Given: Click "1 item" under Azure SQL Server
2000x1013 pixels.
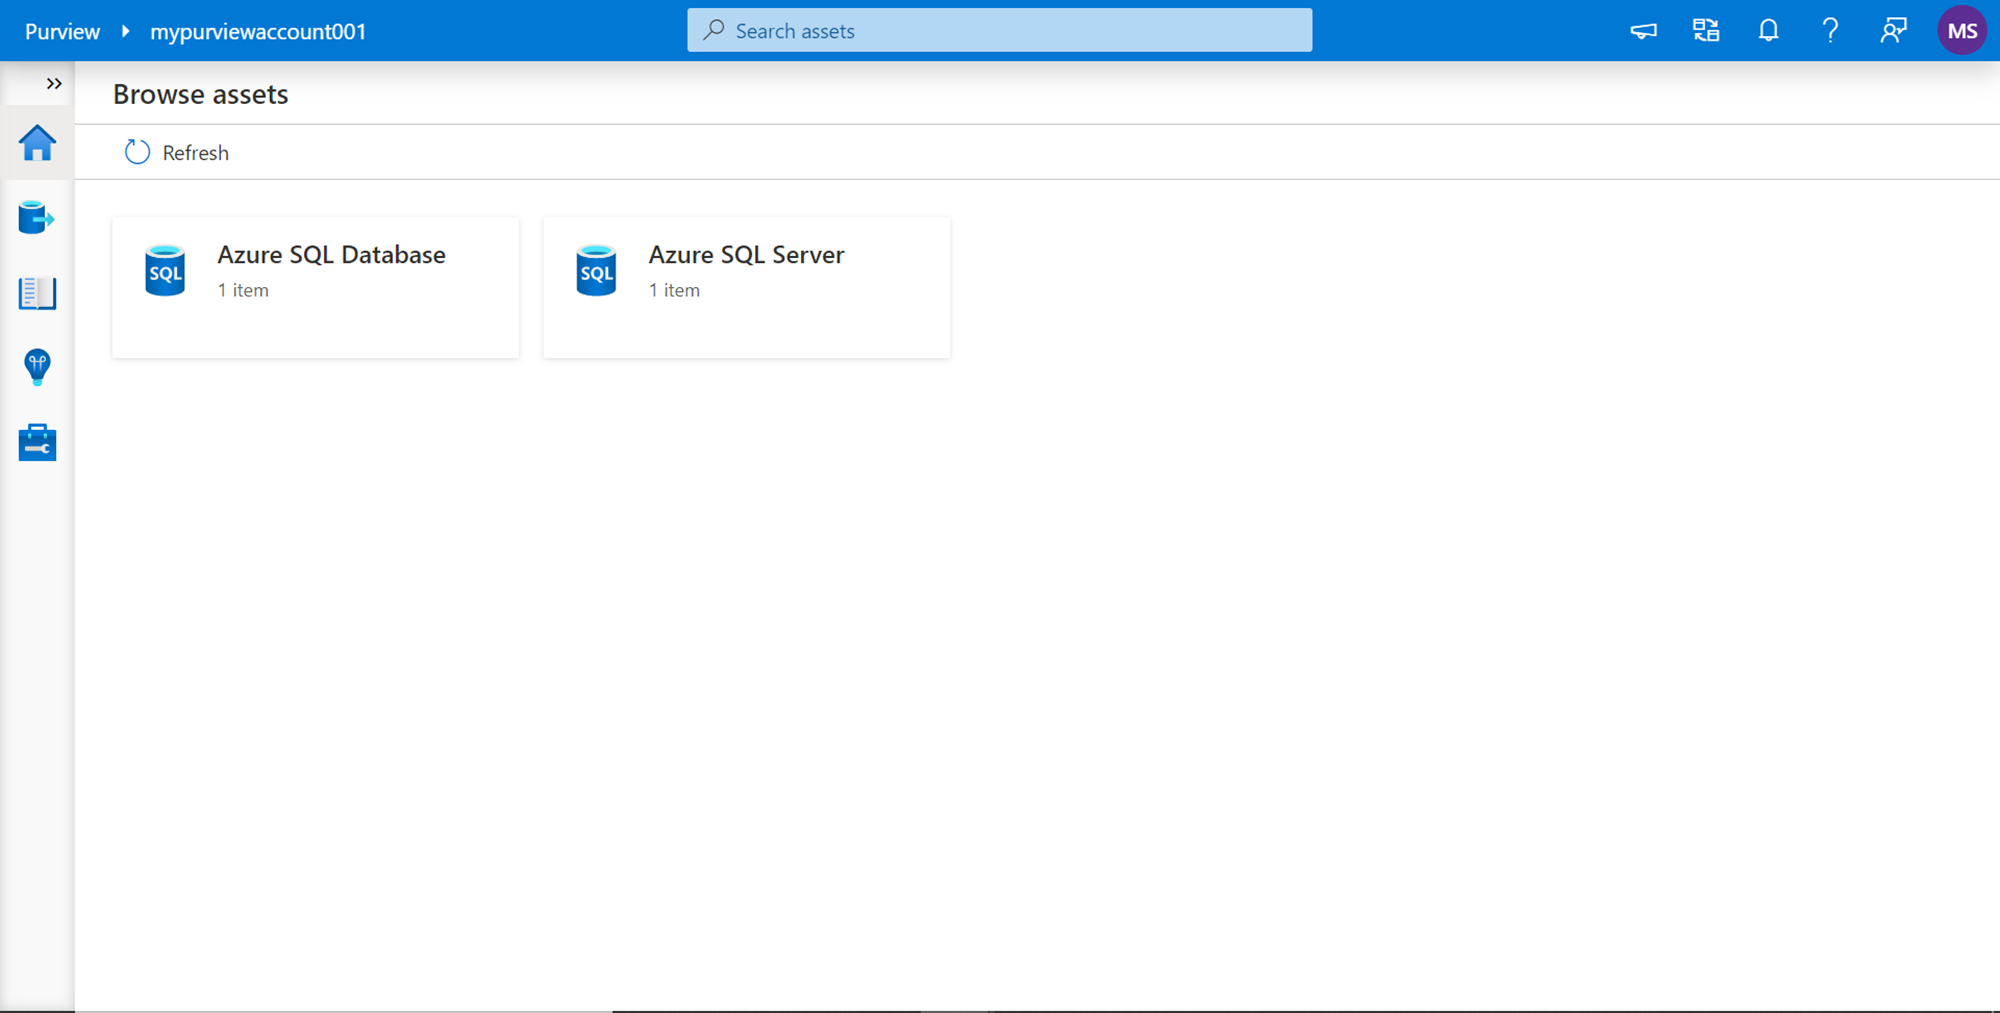Looking at the screenshot, I should (x=674, y=290).
